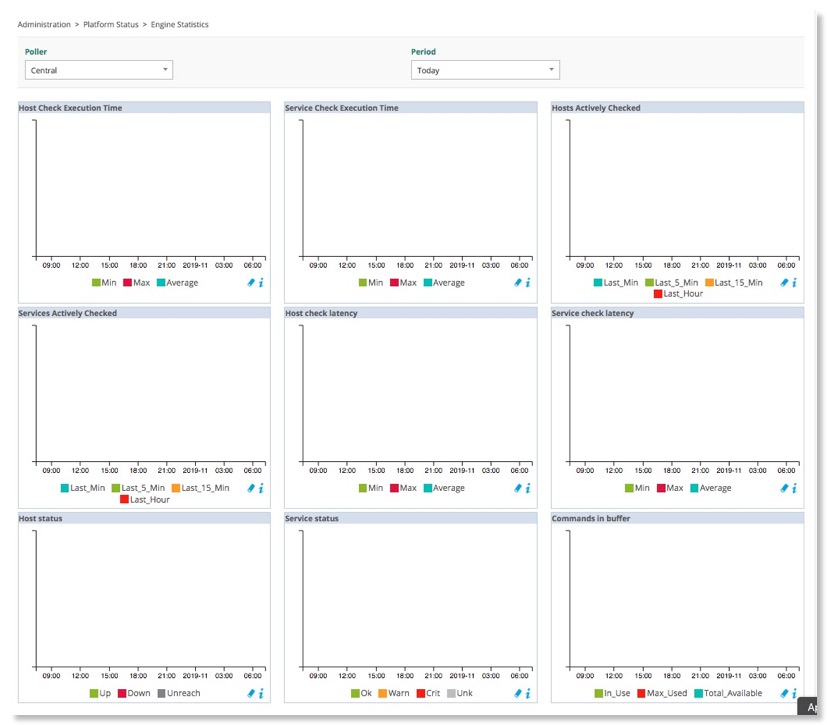Click the pencil icon under Host Check Execution Time
The image size is (827, 725).
(251, 283)
